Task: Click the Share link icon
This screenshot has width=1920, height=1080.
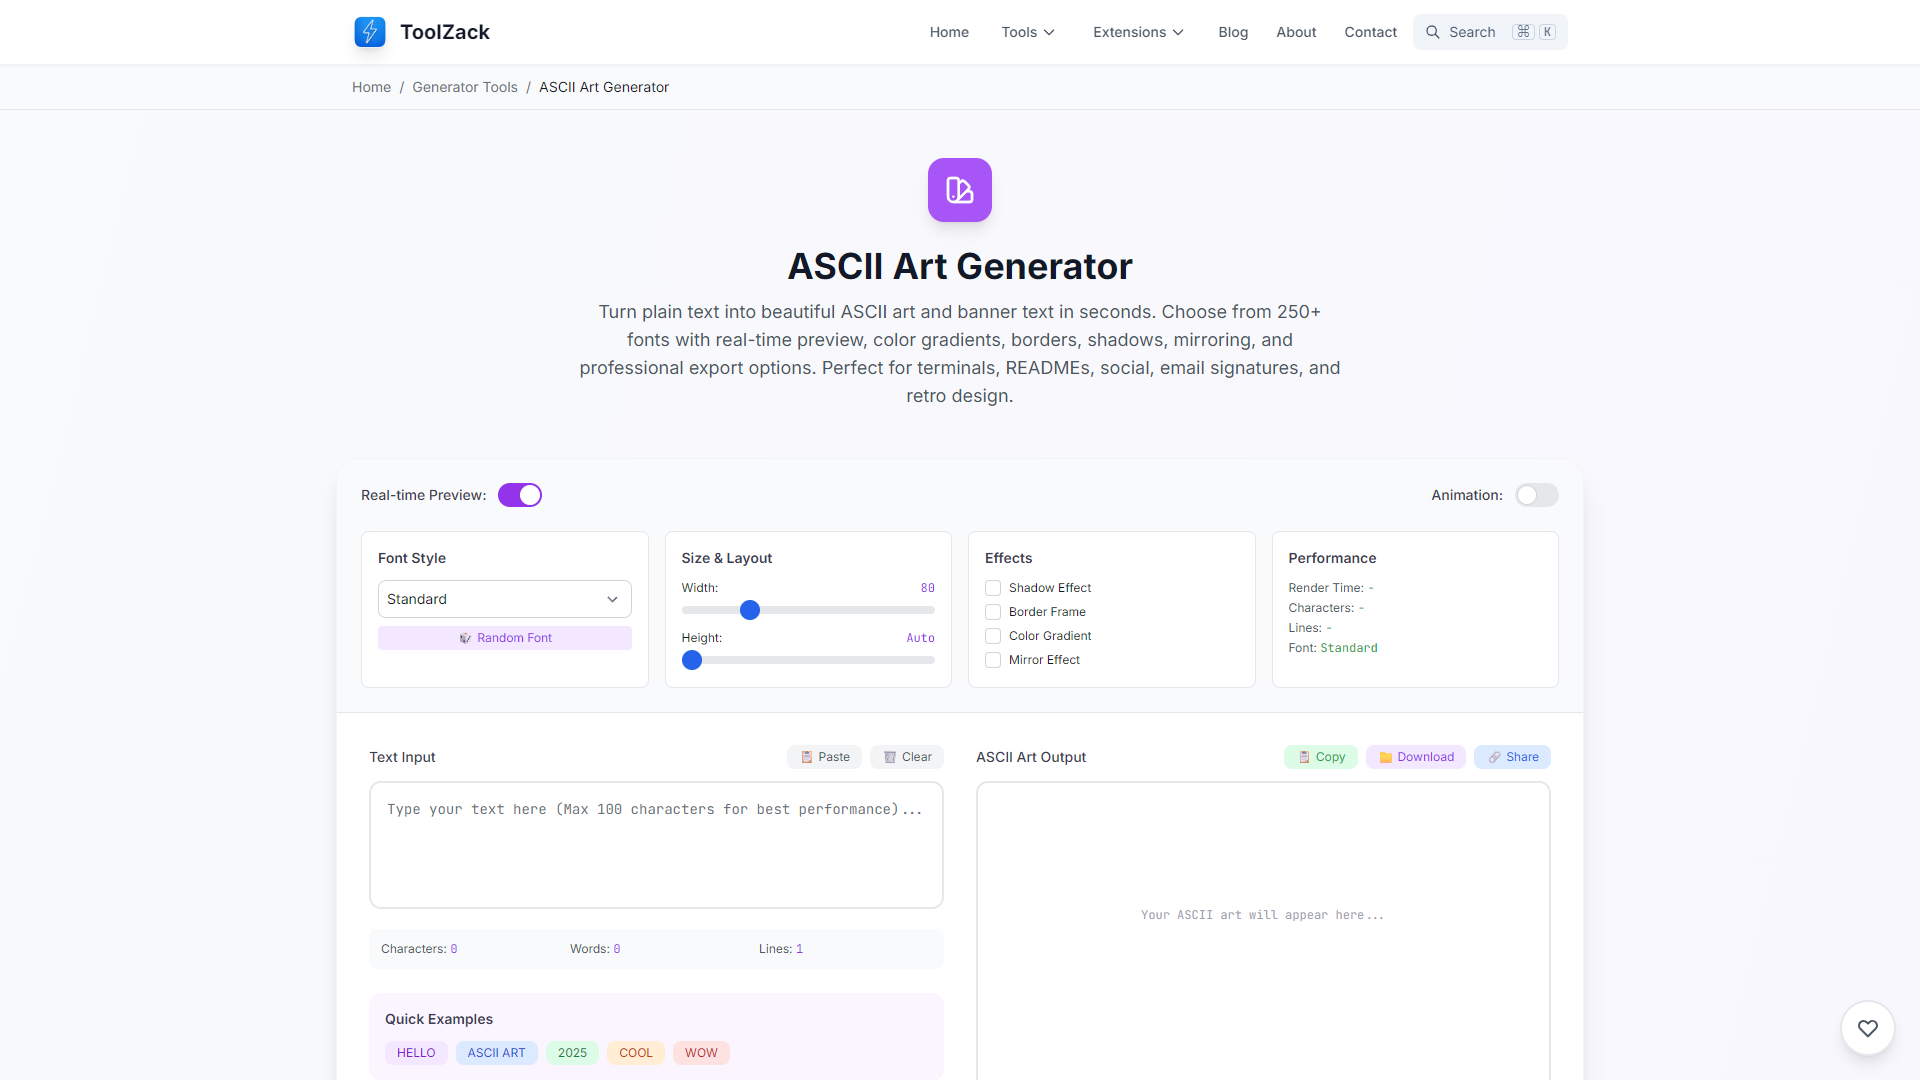Action: 1494,757
